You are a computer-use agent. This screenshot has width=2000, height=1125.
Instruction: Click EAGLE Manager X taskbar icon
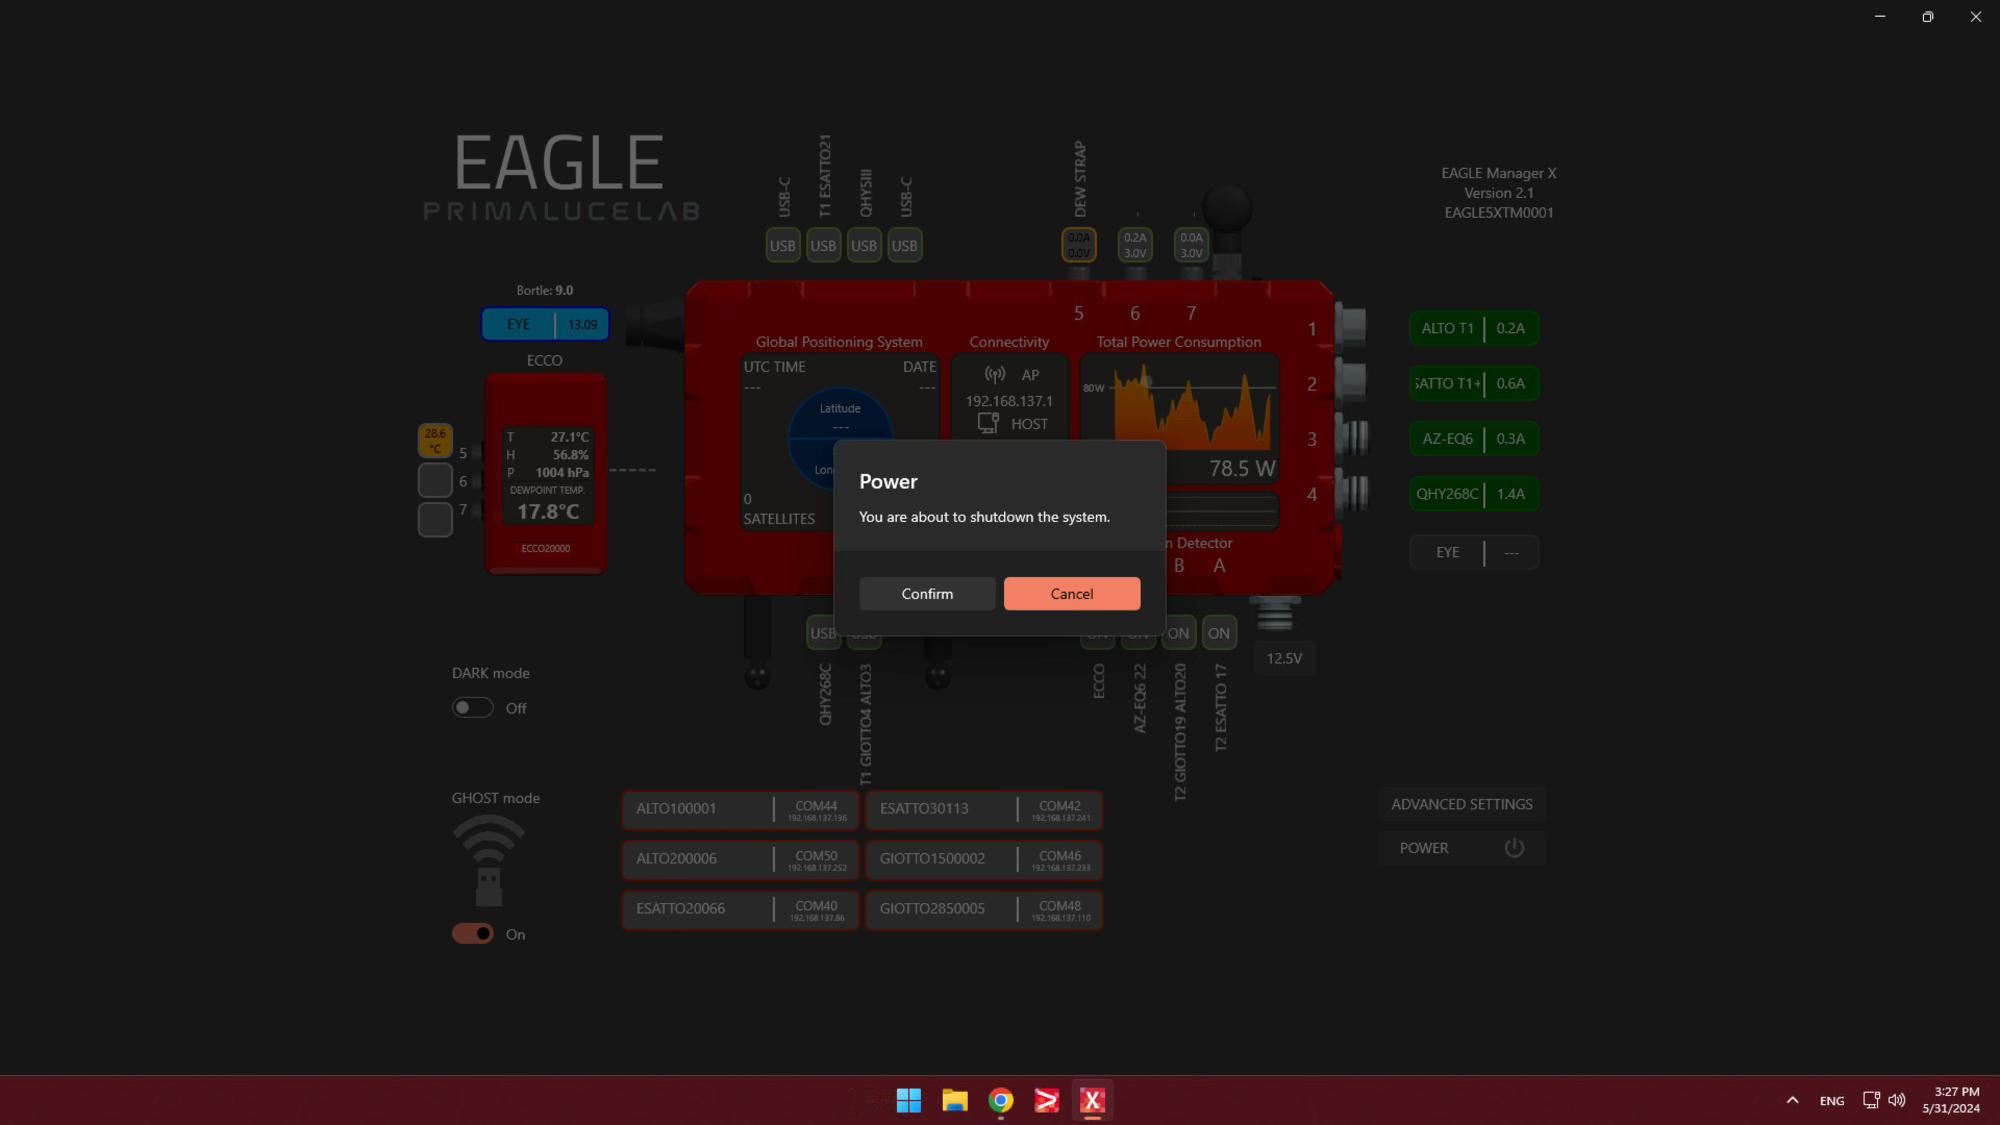(1092, 1100)
